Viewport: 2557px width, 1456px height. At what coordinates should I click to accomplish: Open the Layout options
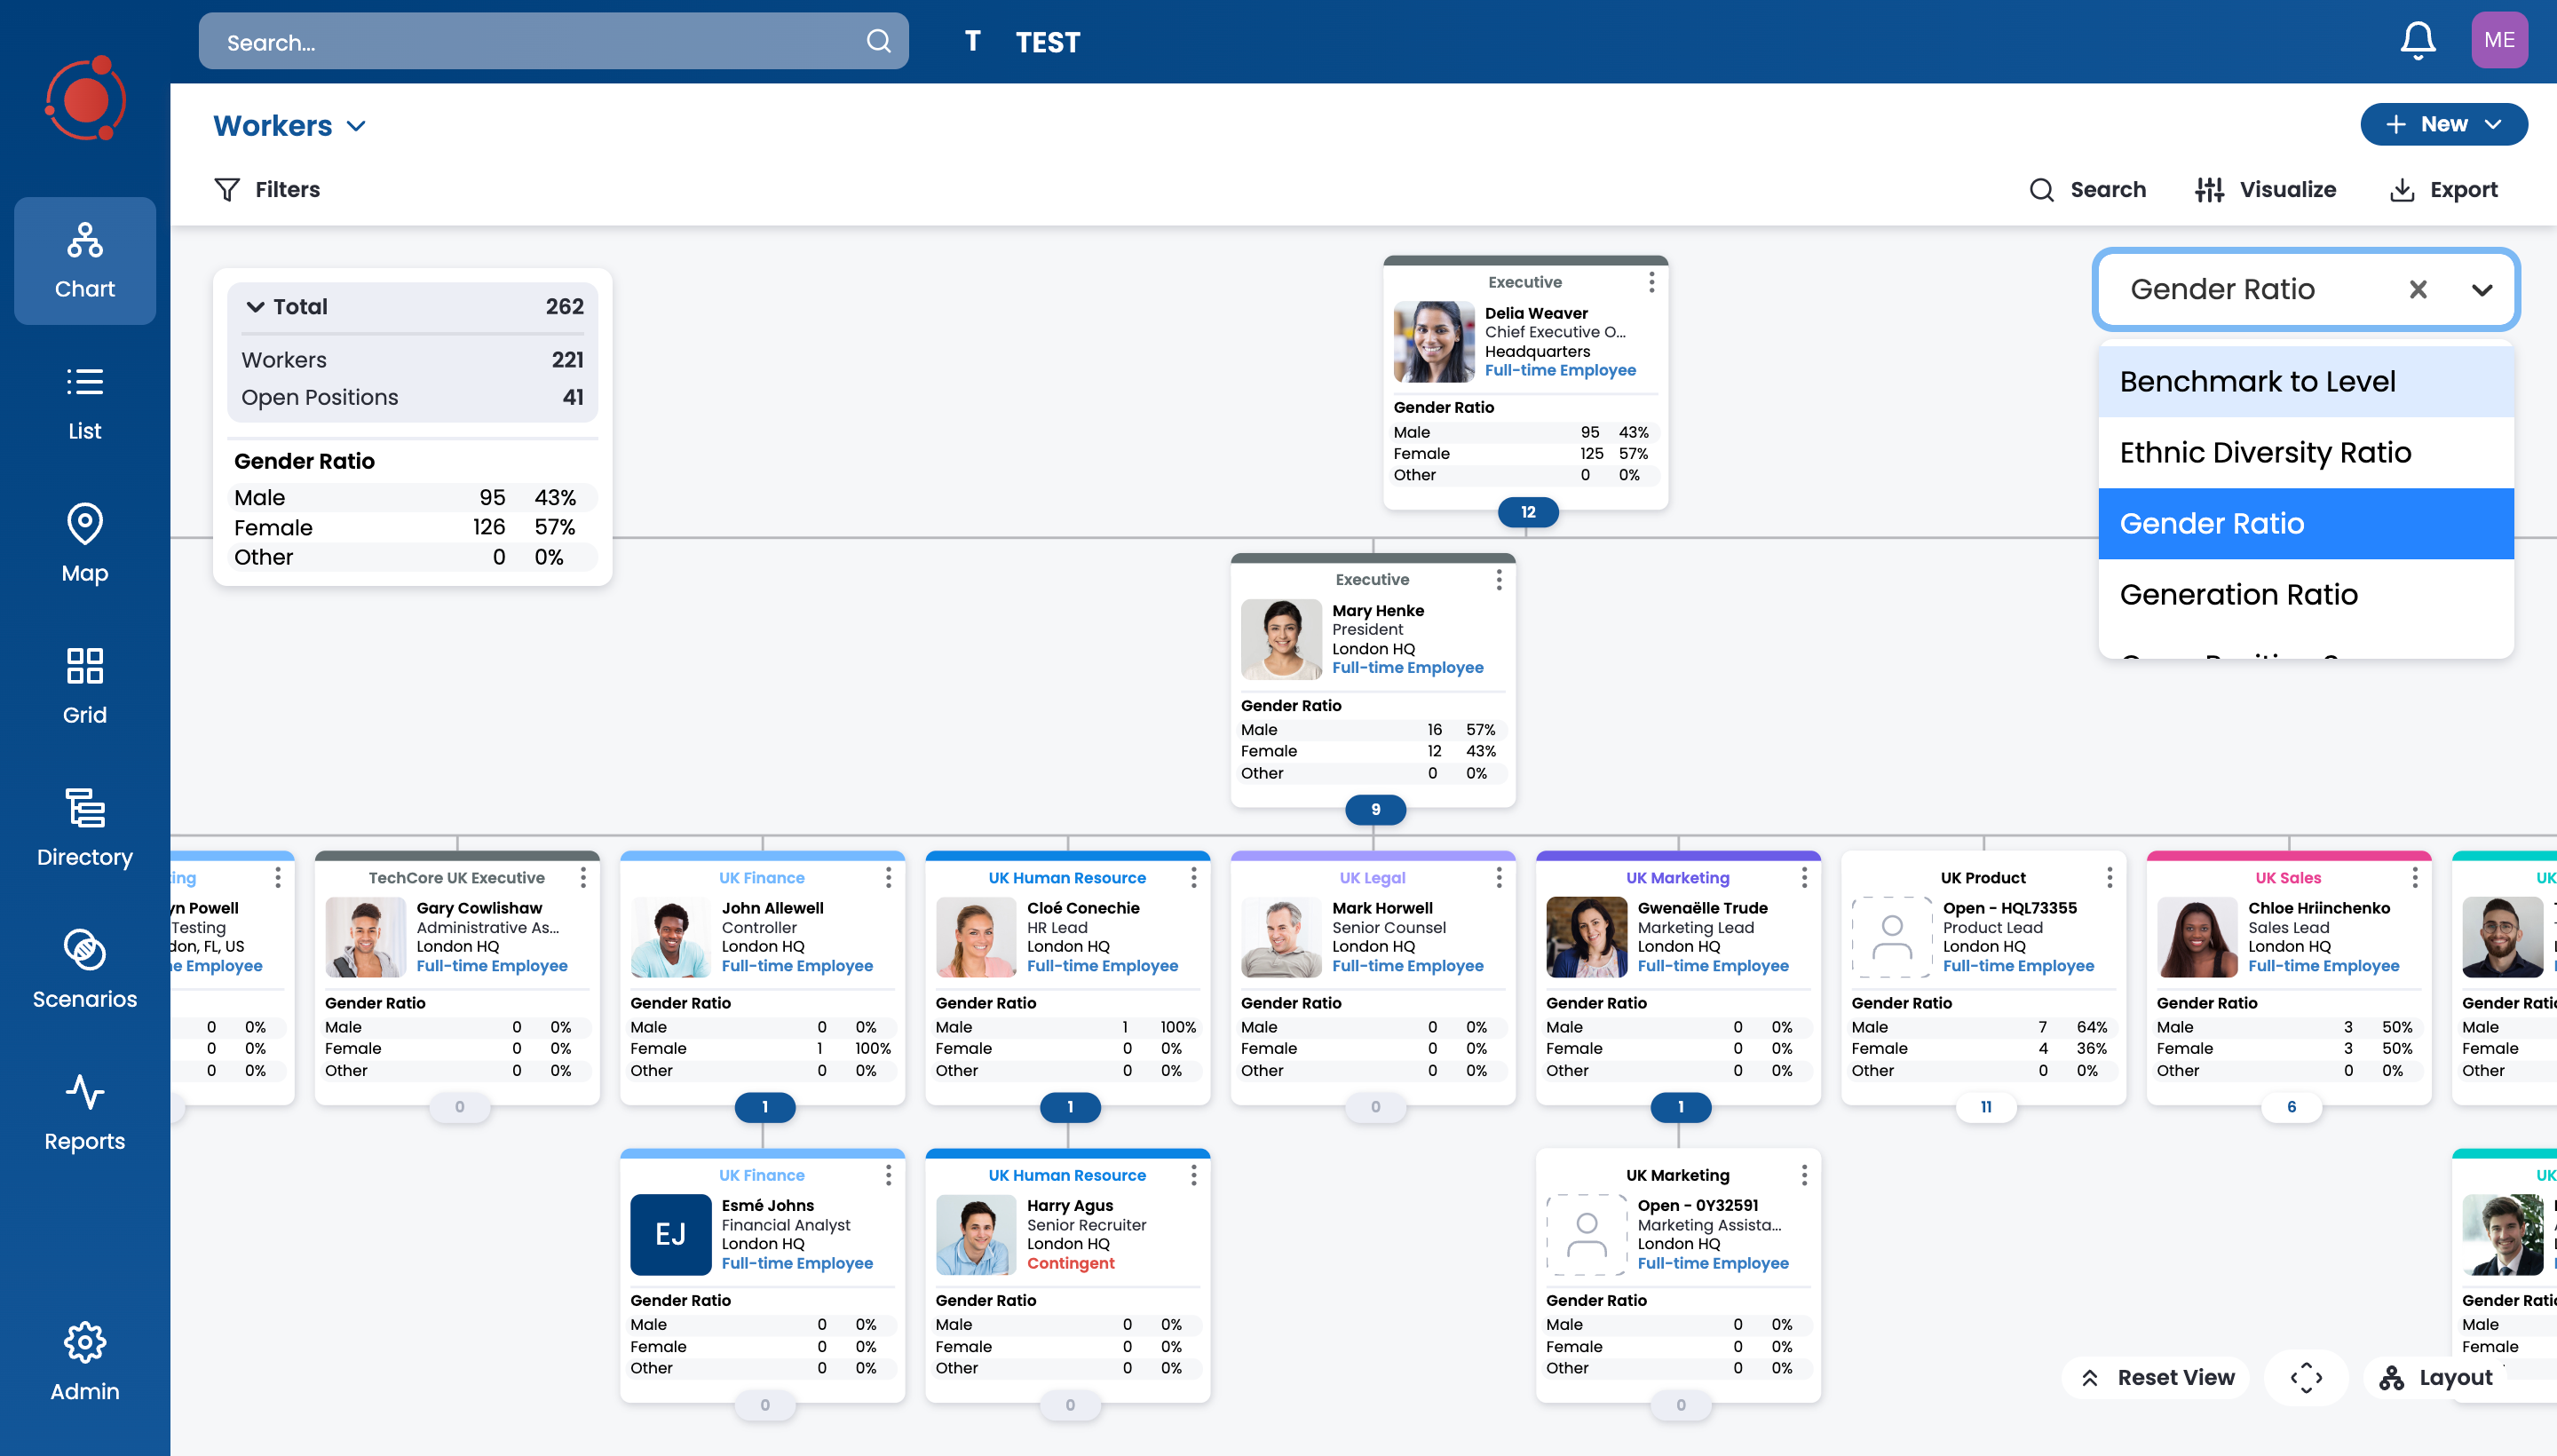(2436, 1377)
